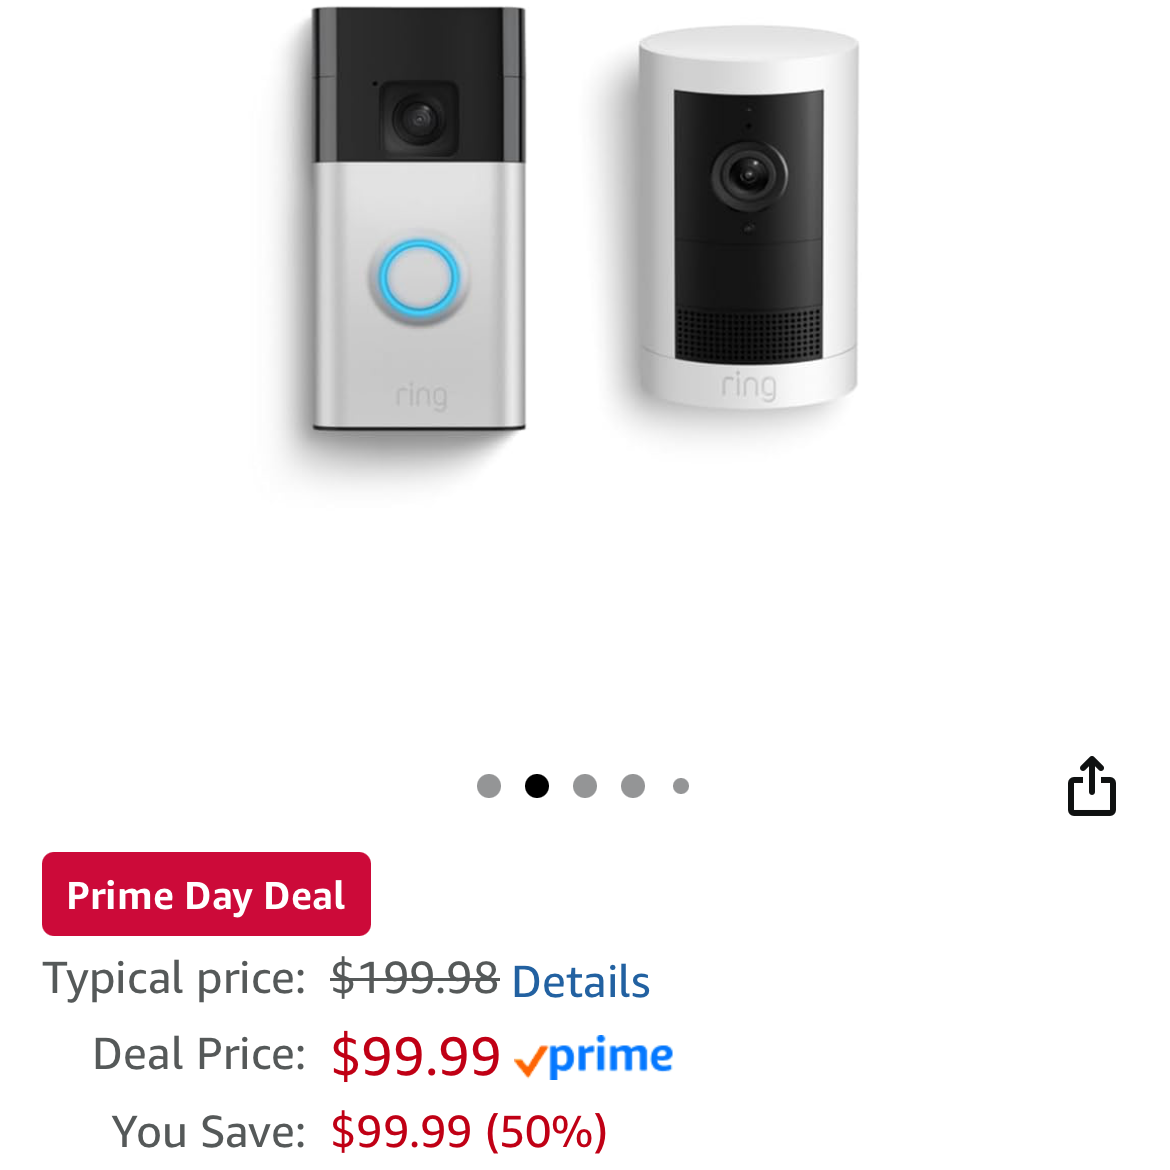Click the Prime logo next to the deal price

click(x=593, y=1057)
